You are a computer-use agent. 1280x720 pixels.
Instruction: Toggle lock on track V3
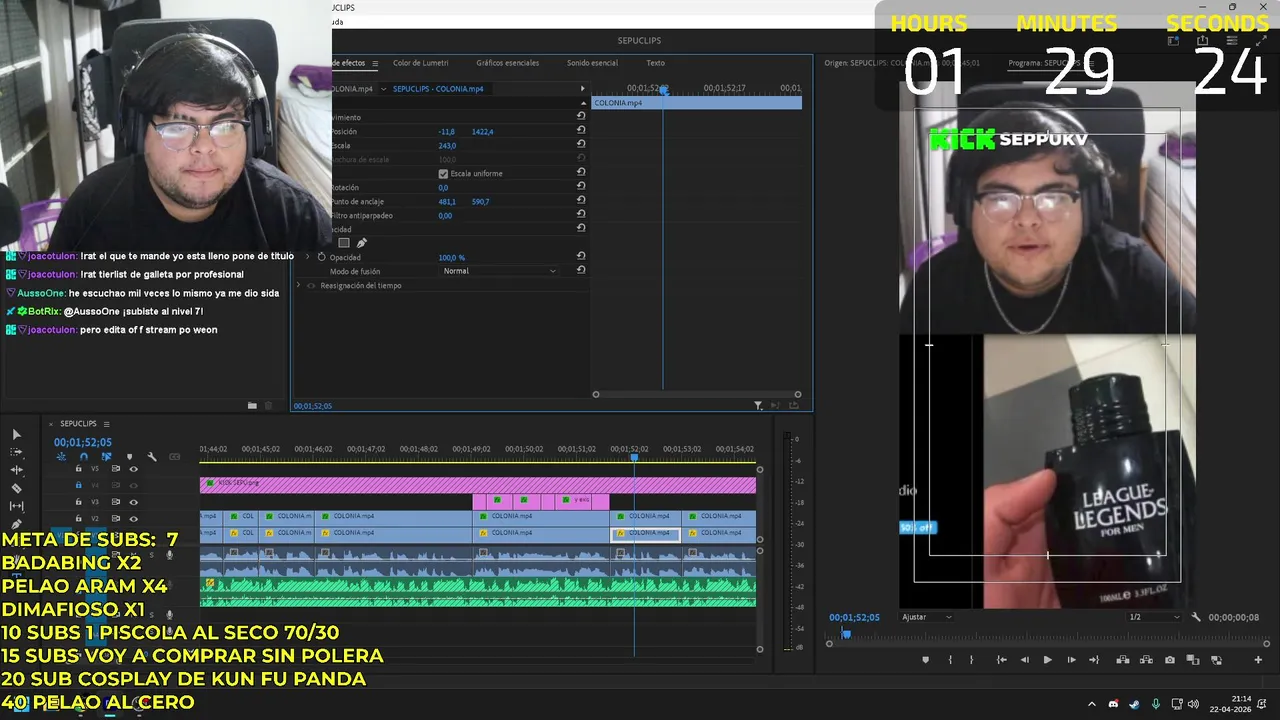pyautogui.click(x=79, y=502)
